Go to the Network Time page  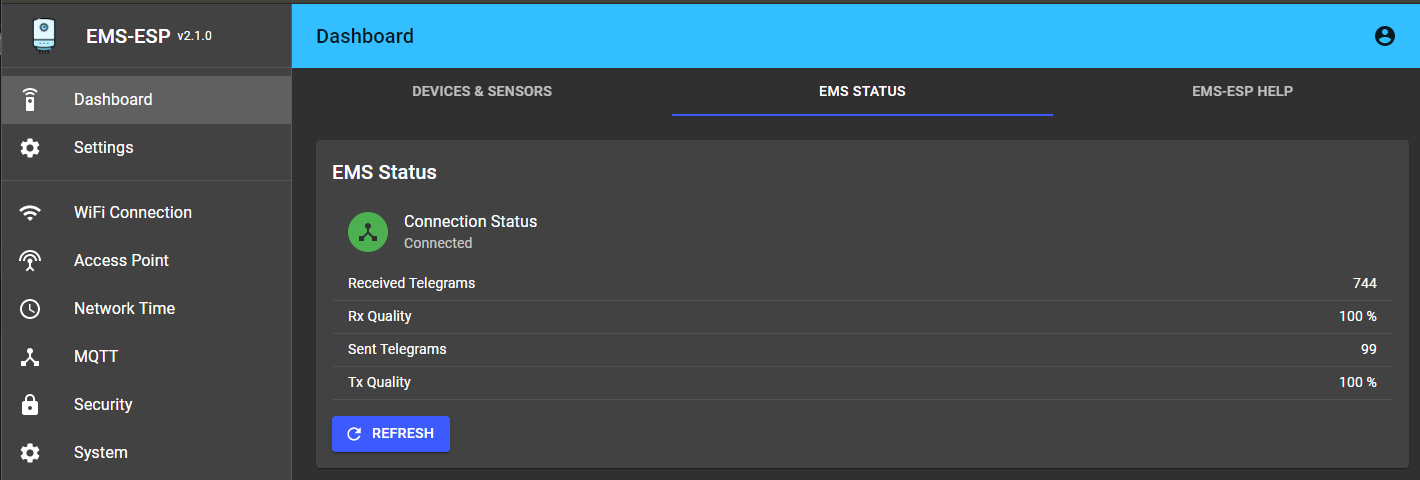(124, 309)
